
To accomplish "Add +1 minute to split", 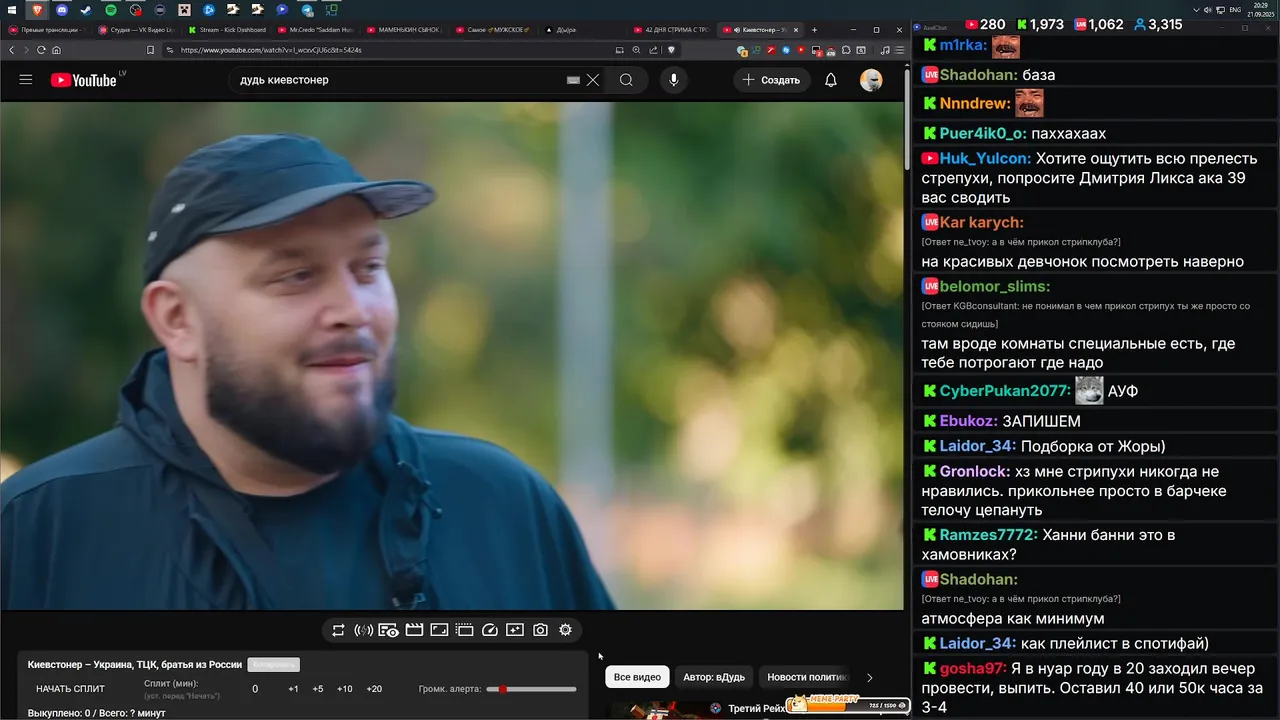I will [x=293, y=689].
